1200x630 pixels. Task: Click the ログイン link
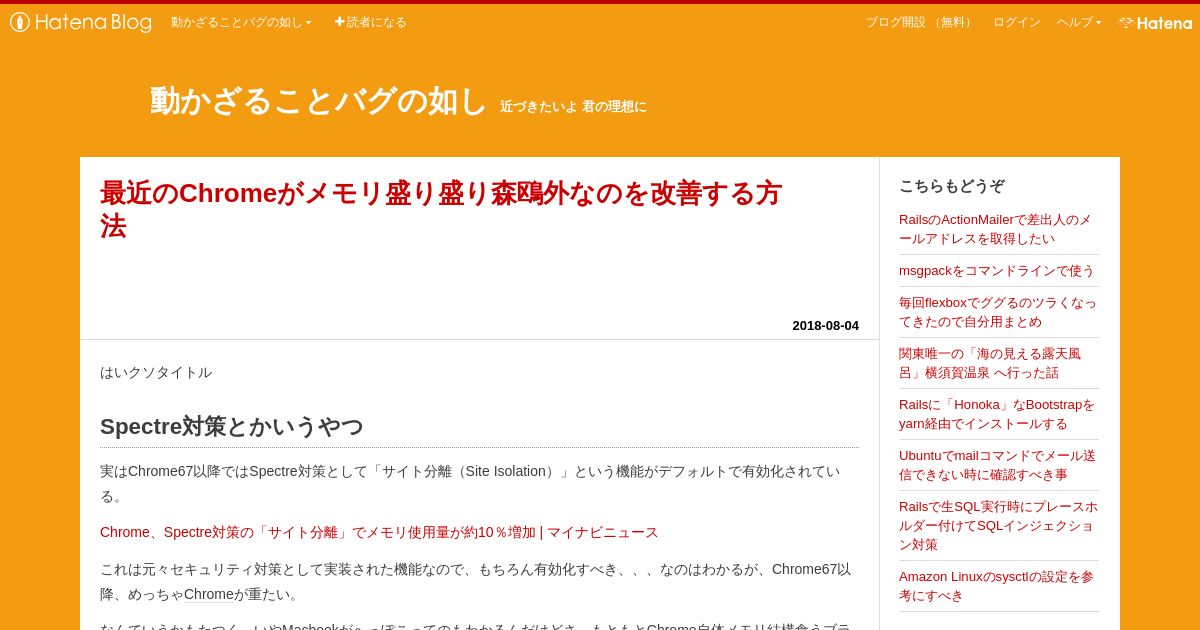coord(1017,22)
